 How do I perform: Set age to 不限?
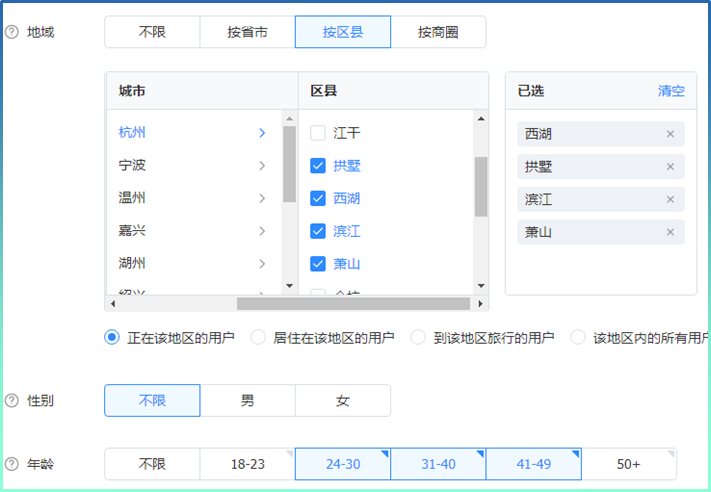point(152,464)
